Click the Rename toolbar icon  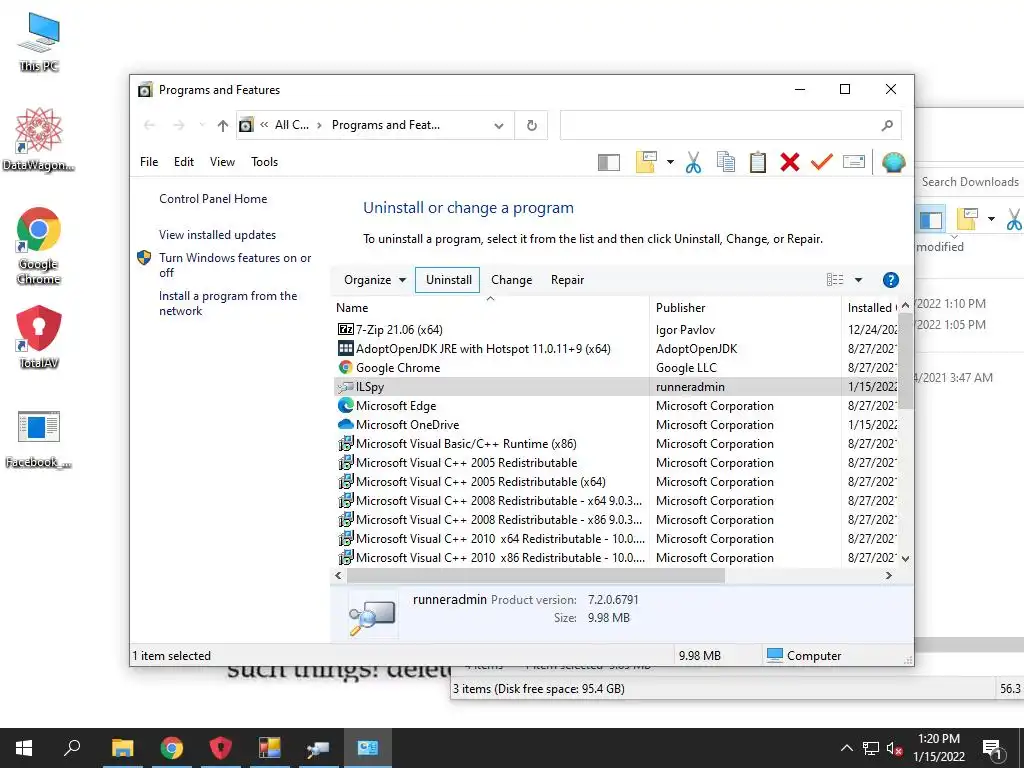tap(854, 161)
